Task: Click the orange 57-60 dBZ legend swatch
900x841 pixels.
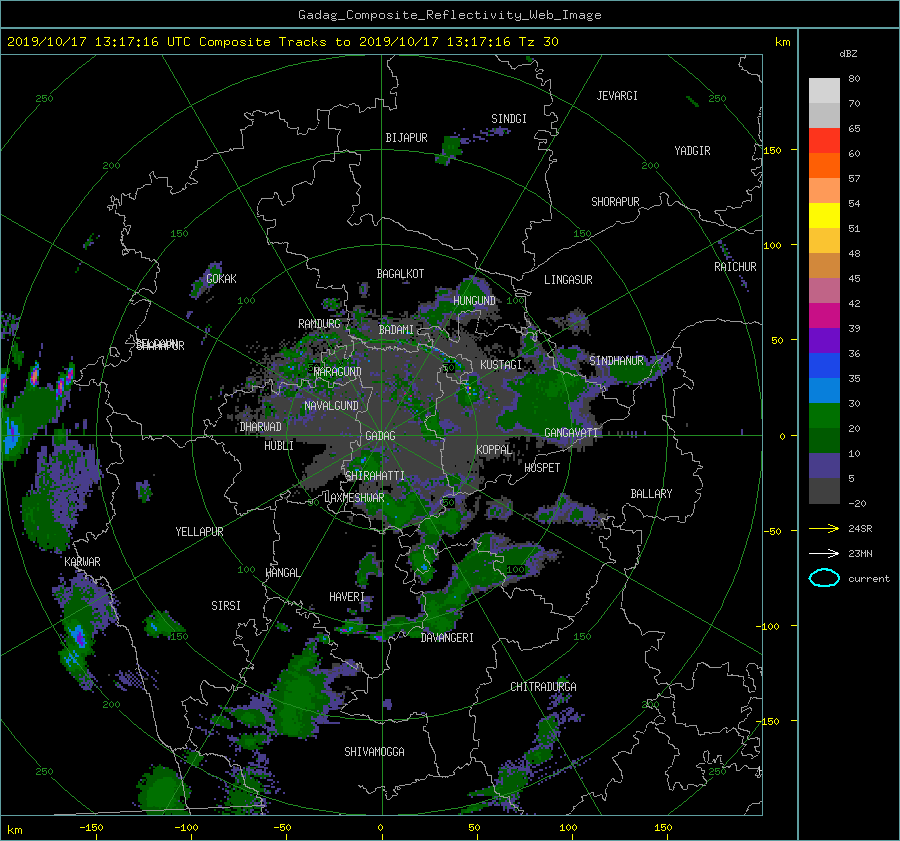Action: [824, 166]
